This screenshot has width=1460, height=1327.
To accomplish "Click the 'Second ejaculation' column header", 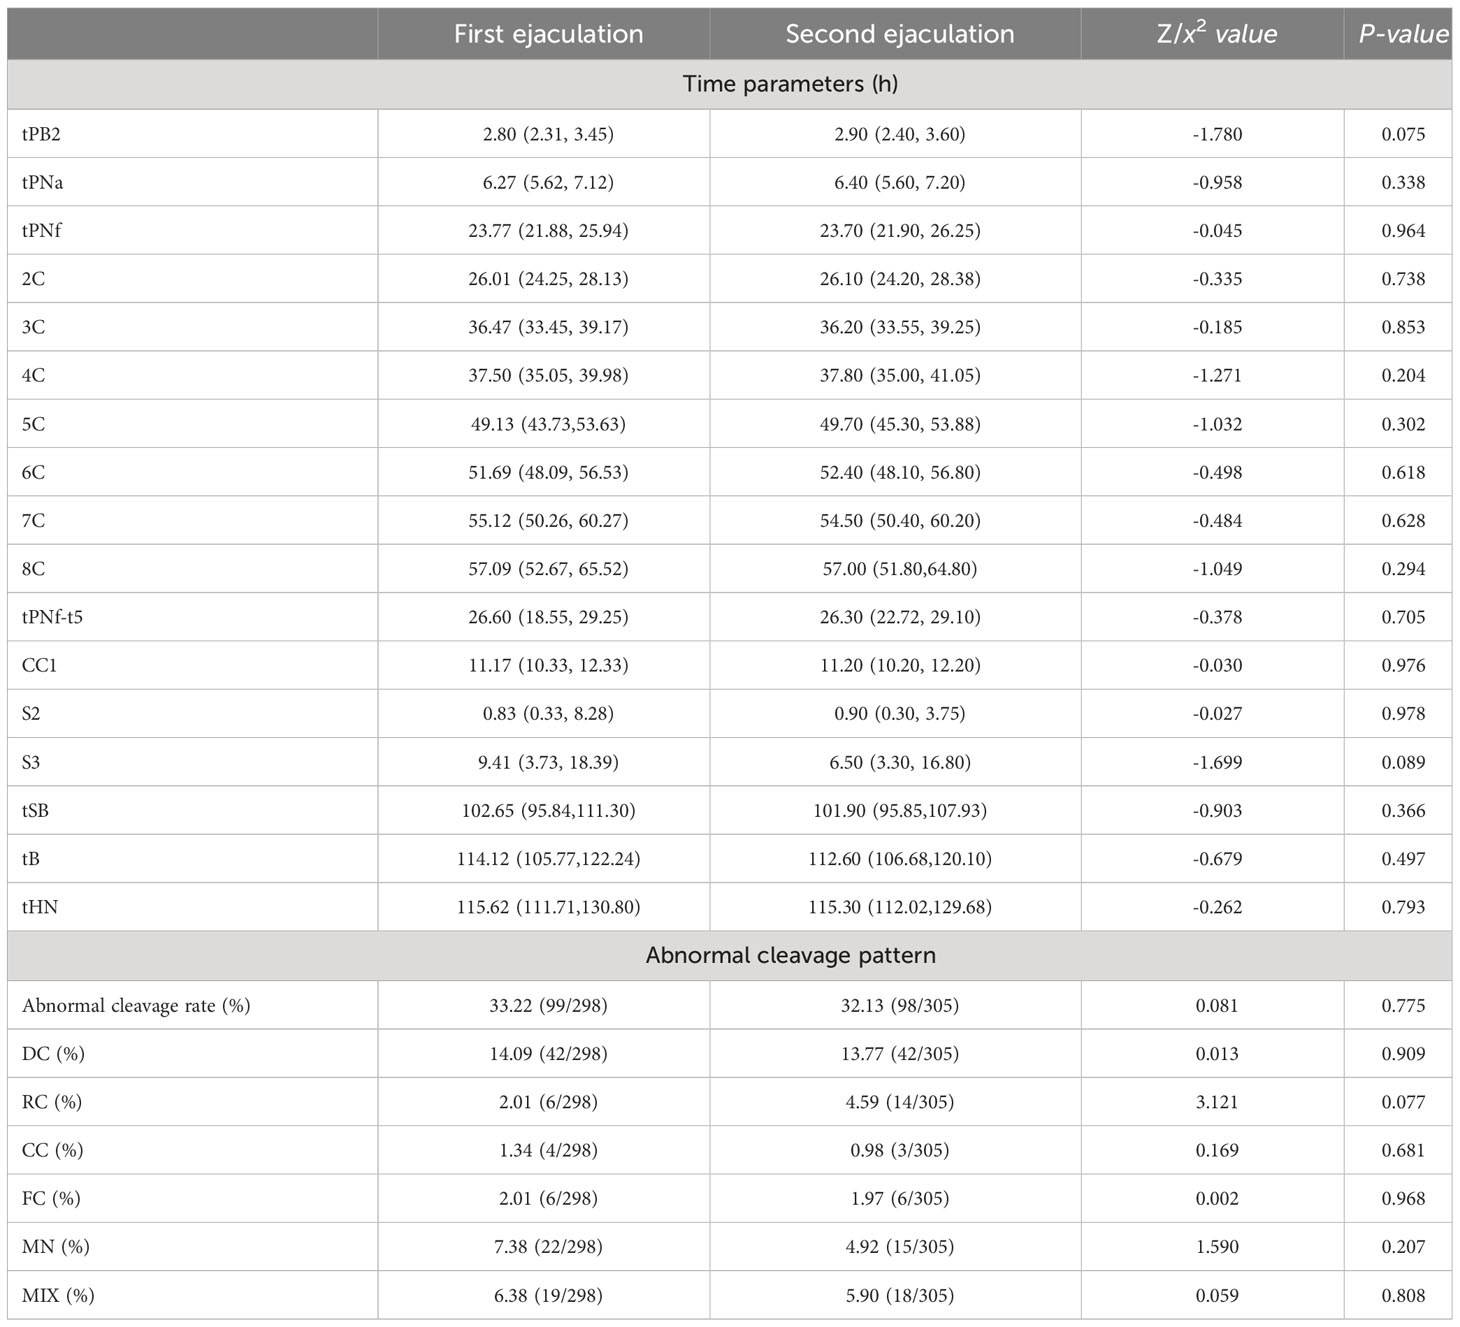I will pos(899,34).
